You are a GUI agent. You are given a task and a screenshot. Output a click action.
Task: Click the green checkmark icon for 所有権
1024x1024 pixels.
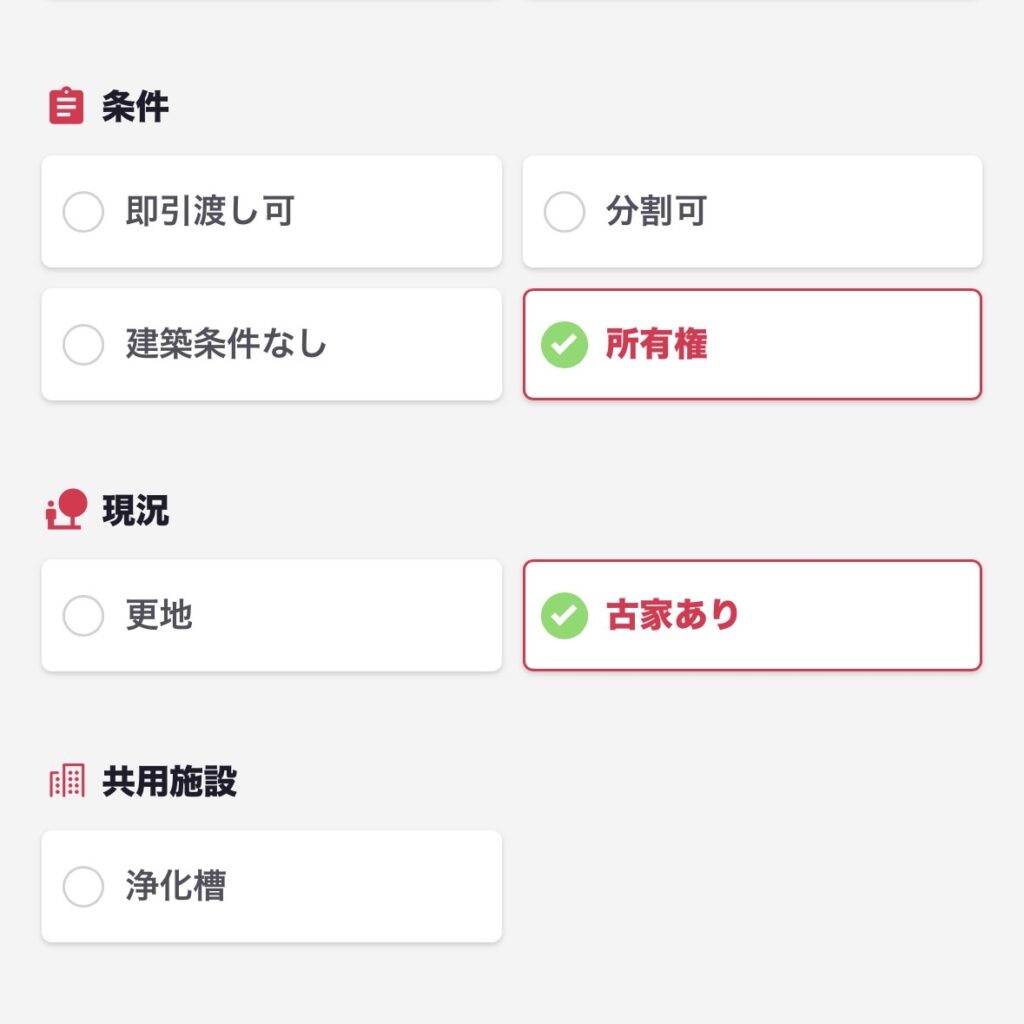point(564,344)
